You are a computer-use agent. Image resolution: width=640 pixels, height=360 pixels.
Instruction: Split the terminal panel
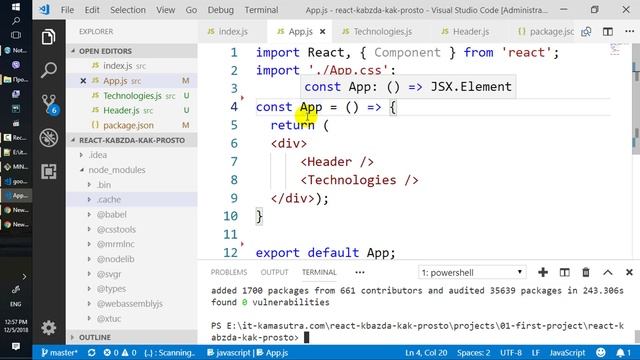point(564,272)
